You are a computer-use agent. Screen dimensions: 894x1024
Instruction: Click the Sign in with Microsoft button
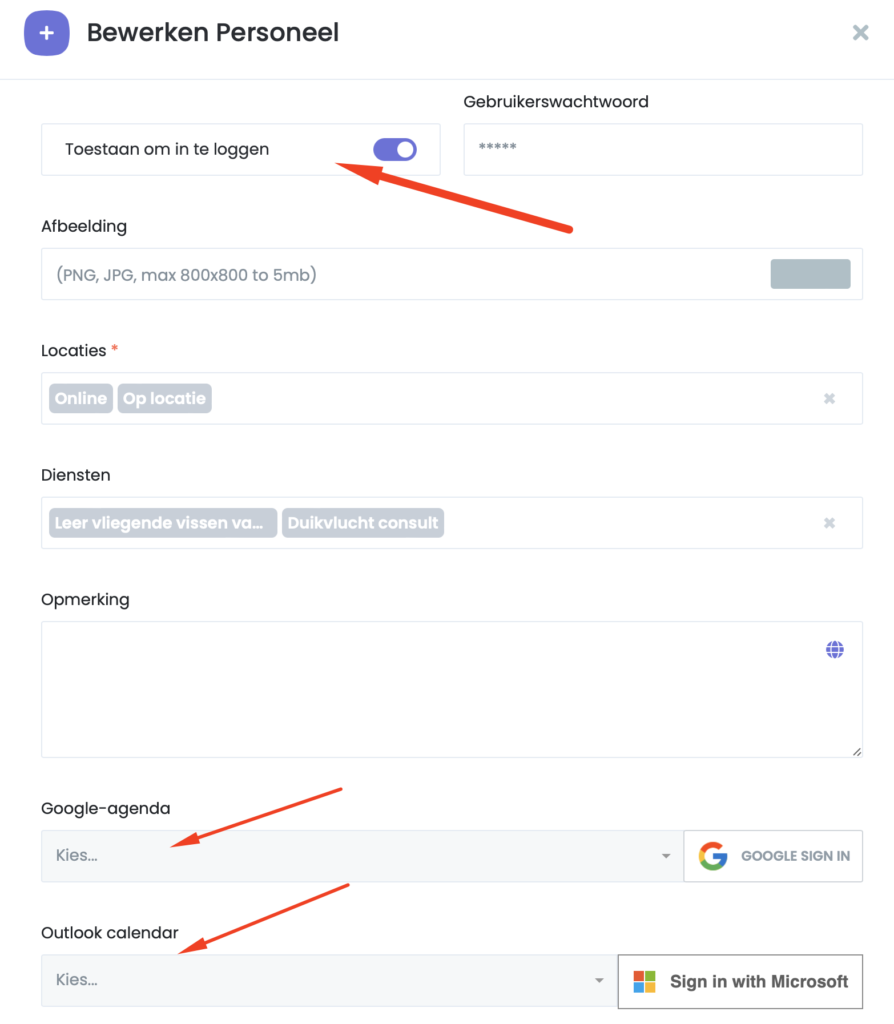click(x=740, y=981)
